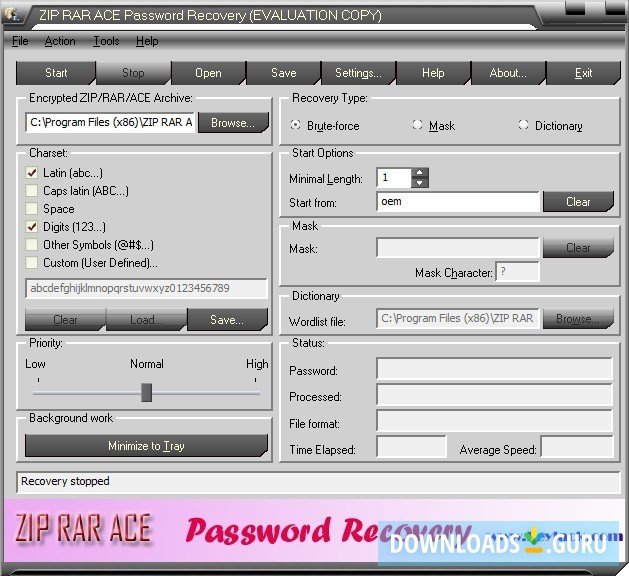Select Mask recovery type
Image resolution: width=629 pixels, height=576 pixels.
point(418,125)
